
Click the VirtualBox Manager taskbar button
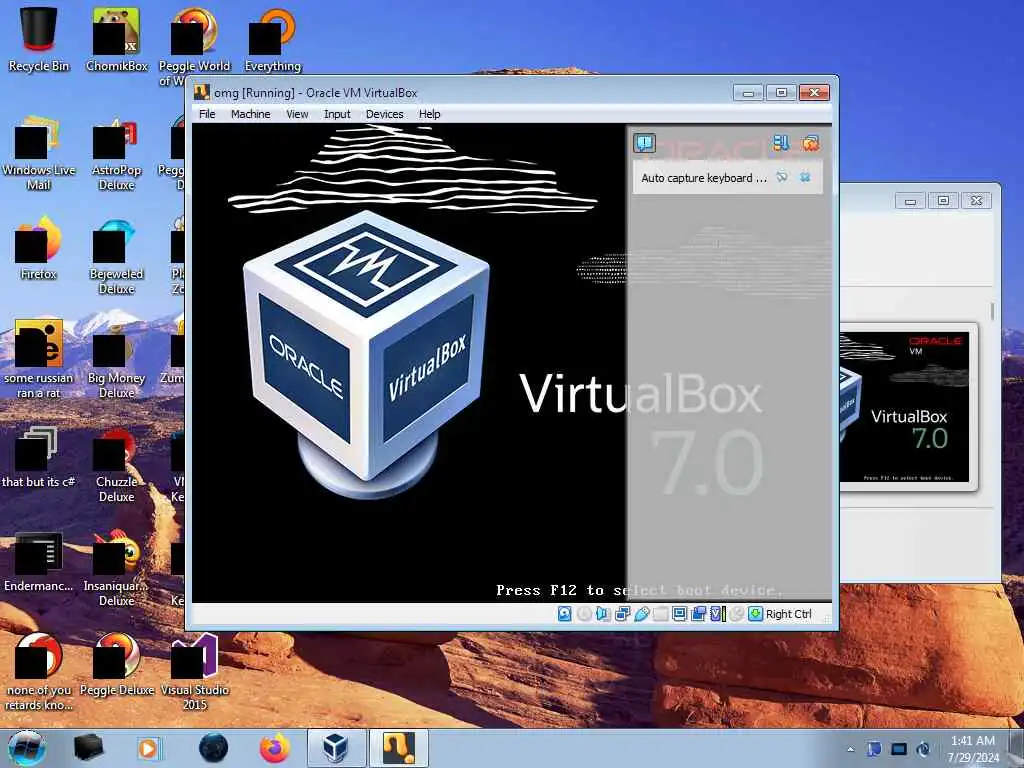click(x=336, y=748)
